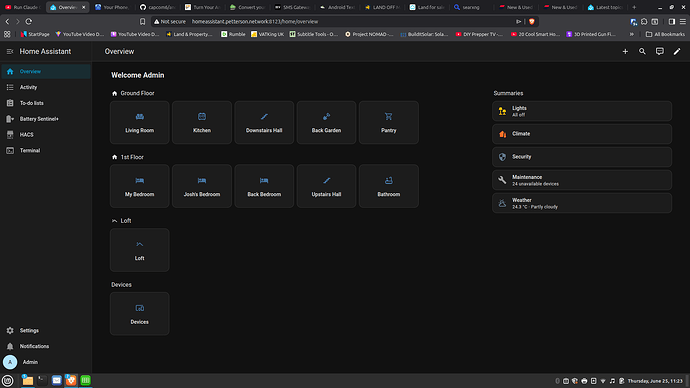Open the Maintenance unavailable devices summary
This screenshot has height=388, width=690.
(582, 180)
